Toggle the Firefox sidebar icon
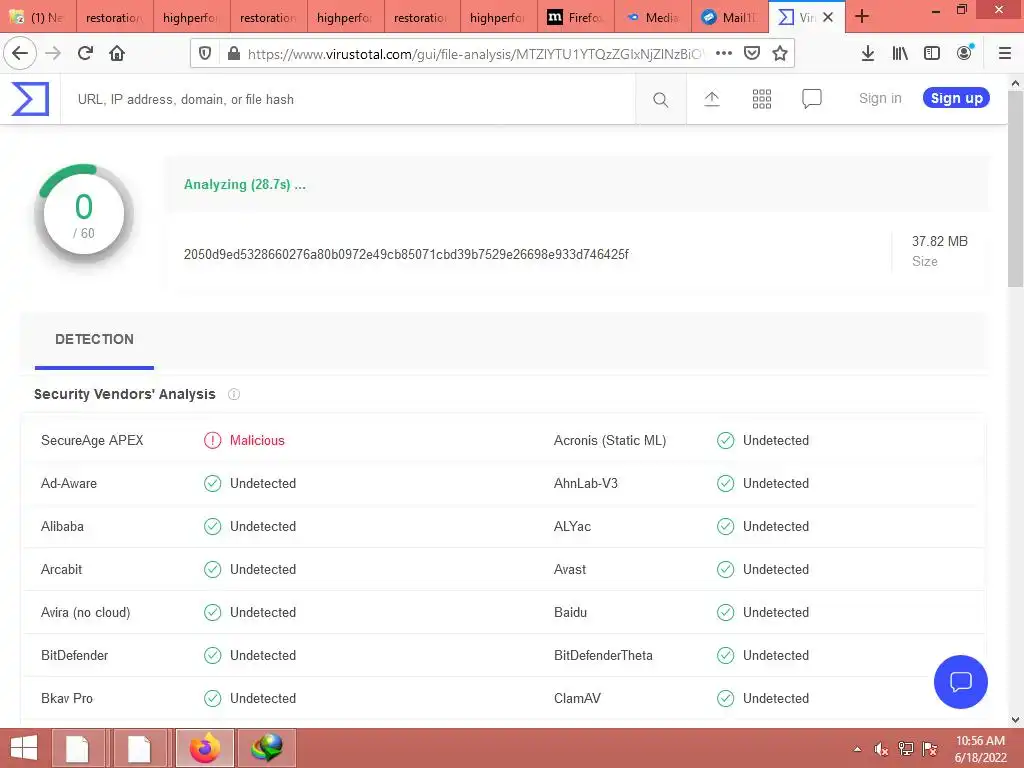This screenshot has height=768, width=1024. tap(931, 54)
